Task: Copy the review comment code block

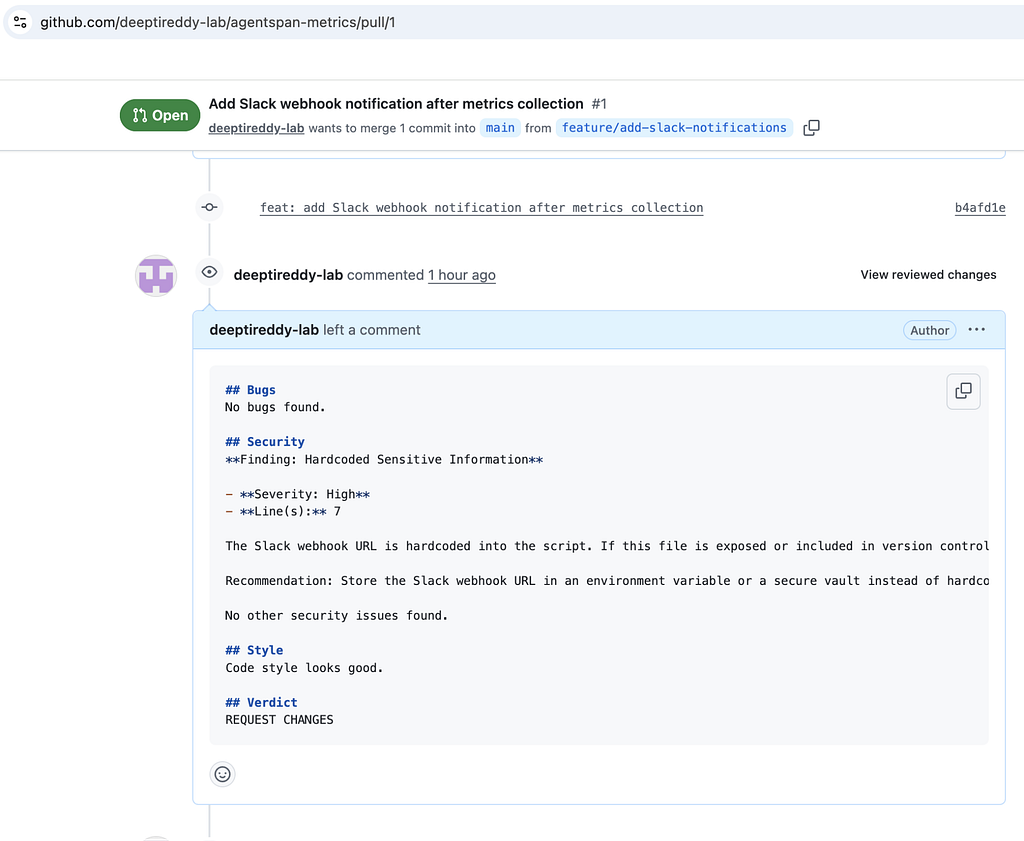Action: [963, 391]
